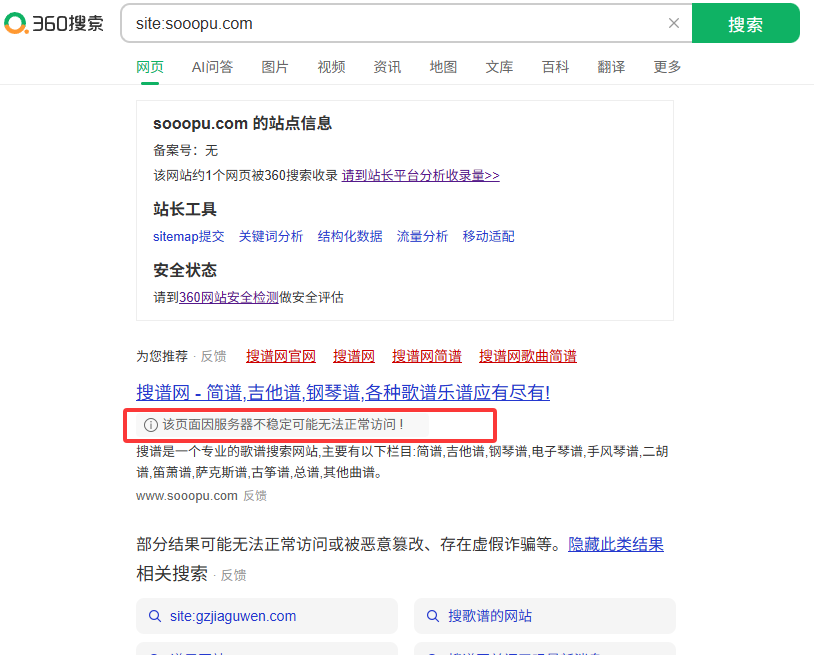Screen dimensions: 814x655
Task: Click the sooopu.com 的站点信息 heading
Action: click(x=242, y=124)
